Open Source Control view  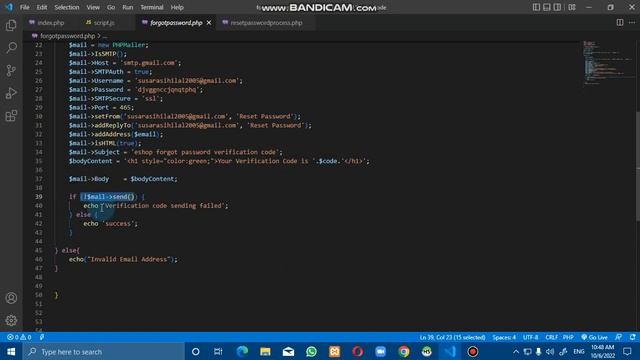(x=11, y=70)
